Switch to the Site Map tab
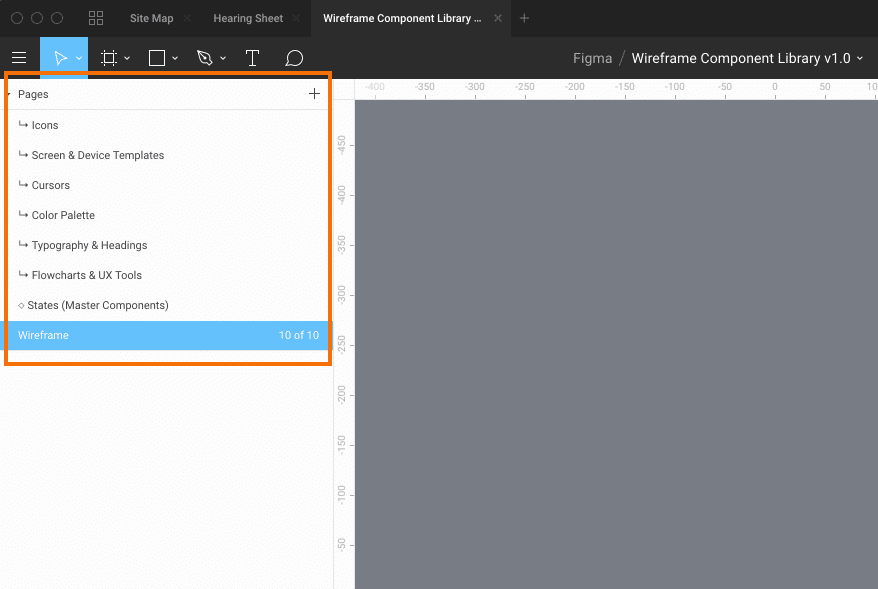The image size is (878, 589). click(x=152, y=18)
